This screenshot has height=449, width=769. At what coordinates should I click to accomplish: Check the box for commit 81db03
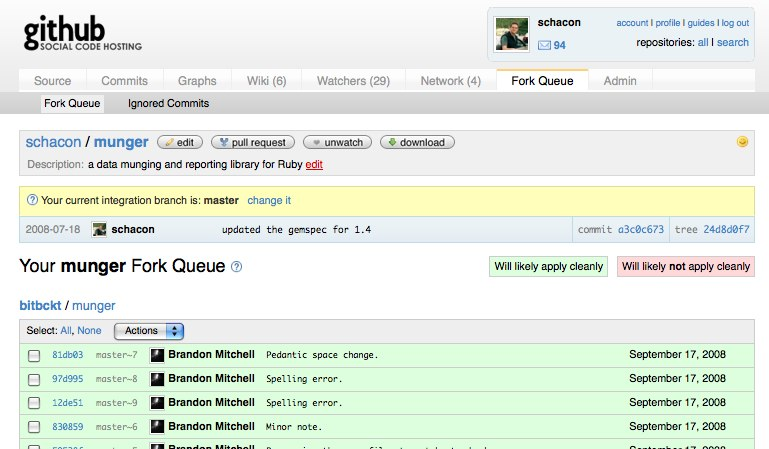tap(34, 356)
